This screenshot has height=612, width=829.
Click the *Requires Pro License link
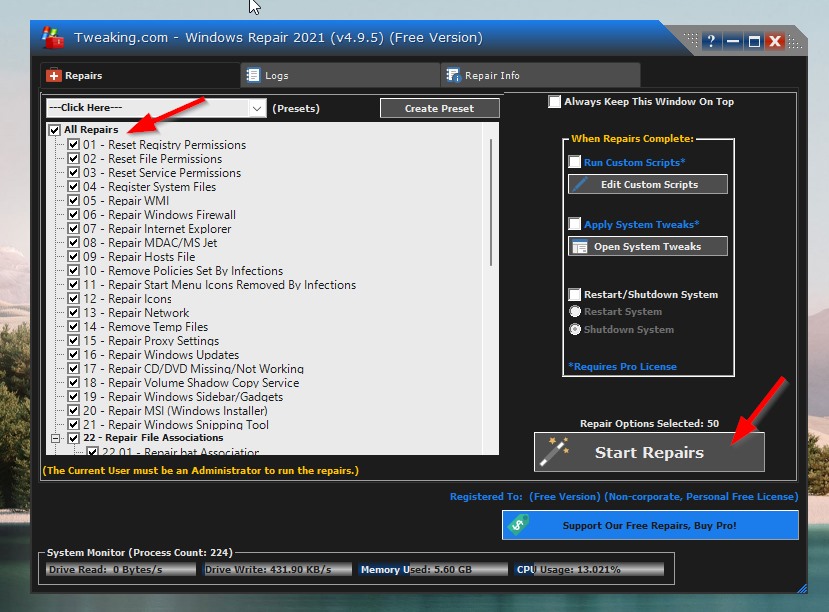click(x=622, y=366)
